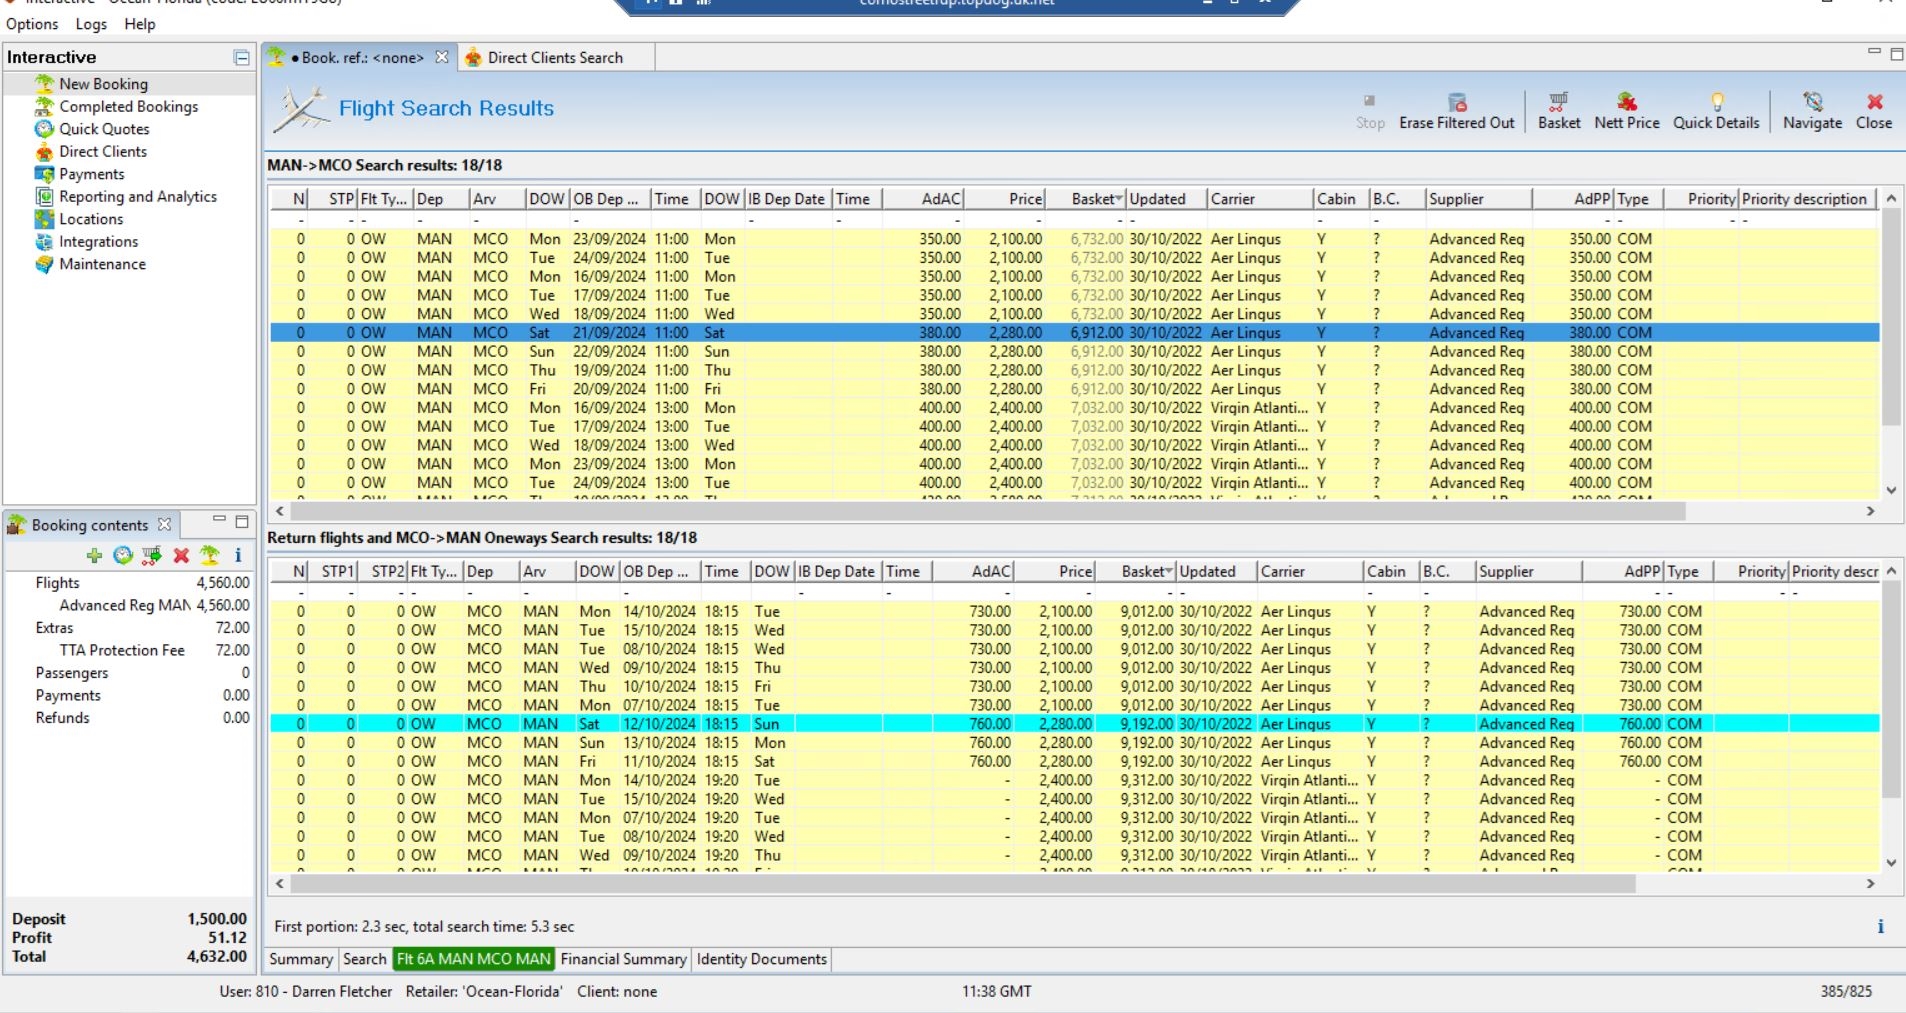1906x1013 pixels.
Task: Click the Erase Filtered Out toolbar icon
Action: click(1456, 103)
